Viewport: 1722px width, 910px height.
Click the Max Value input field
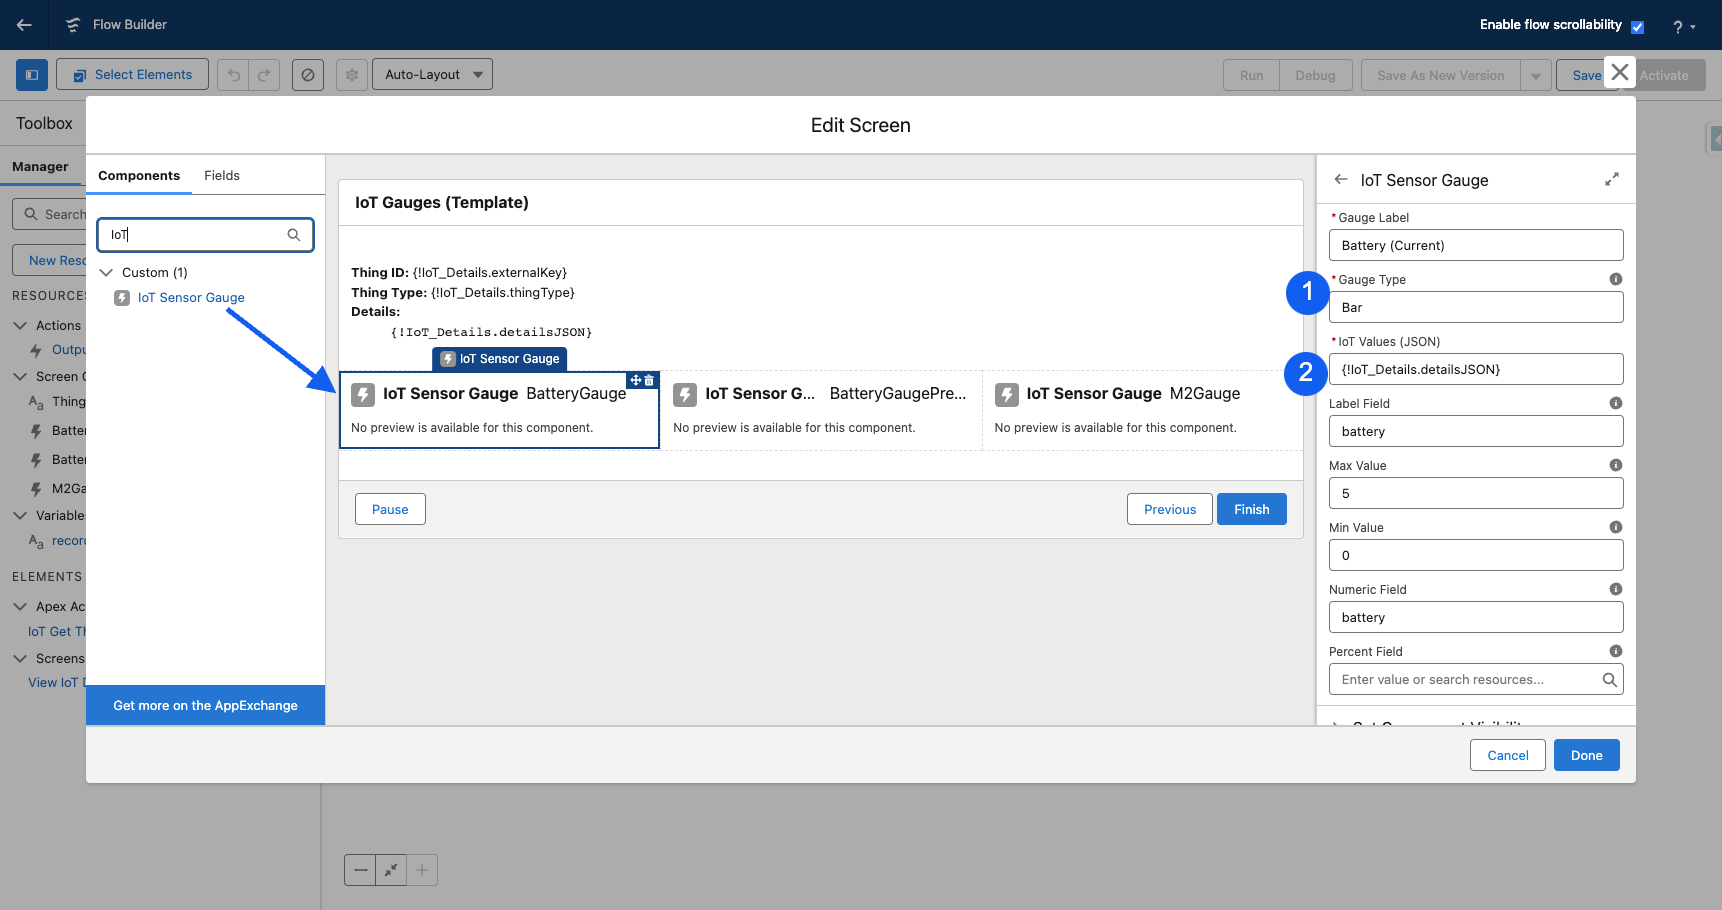coord(1476,493)
